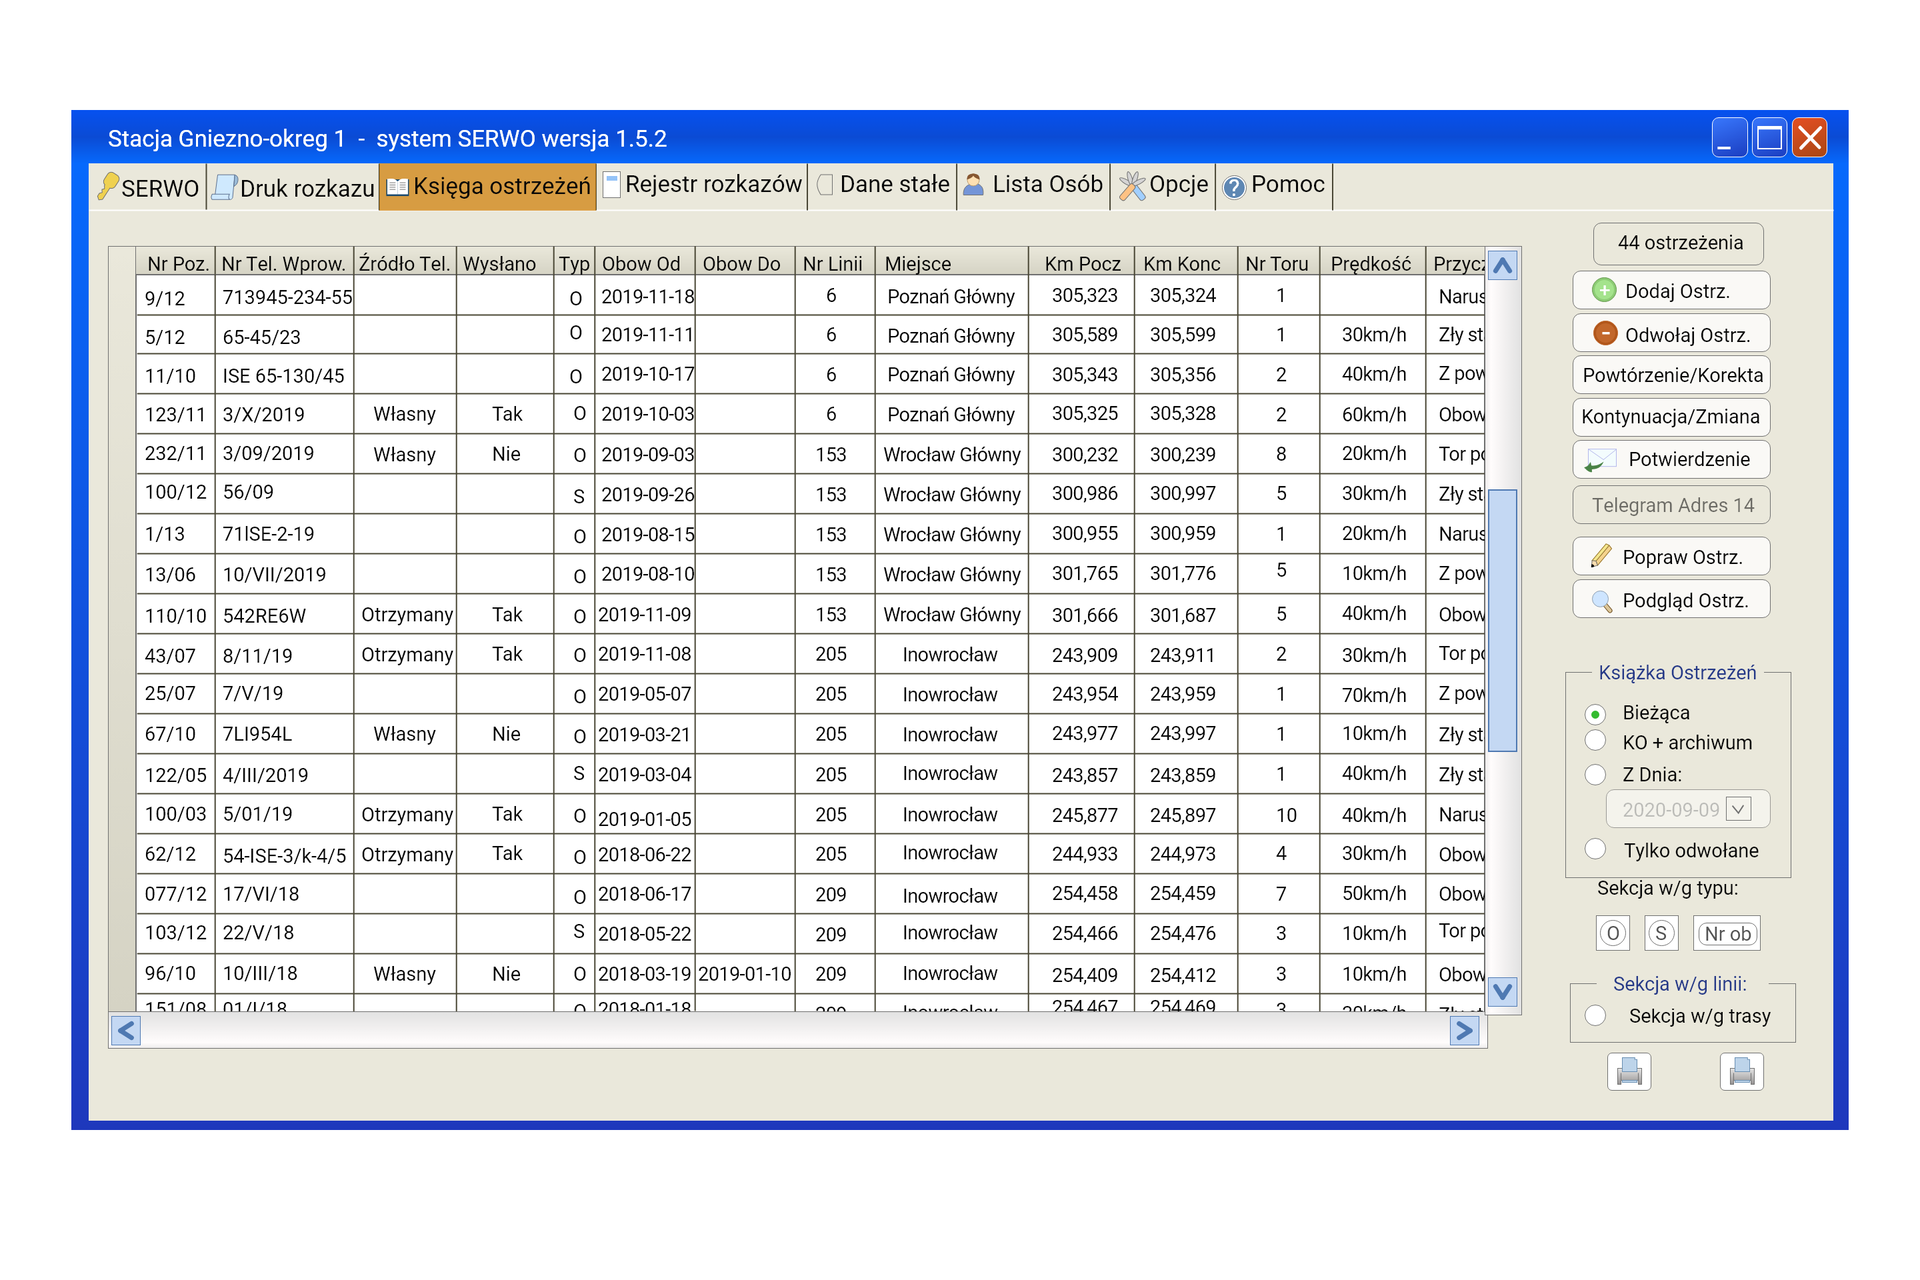Filter section by type S icon
This screenshot has width=1920, height=1280.
[x=1661, y=933]
